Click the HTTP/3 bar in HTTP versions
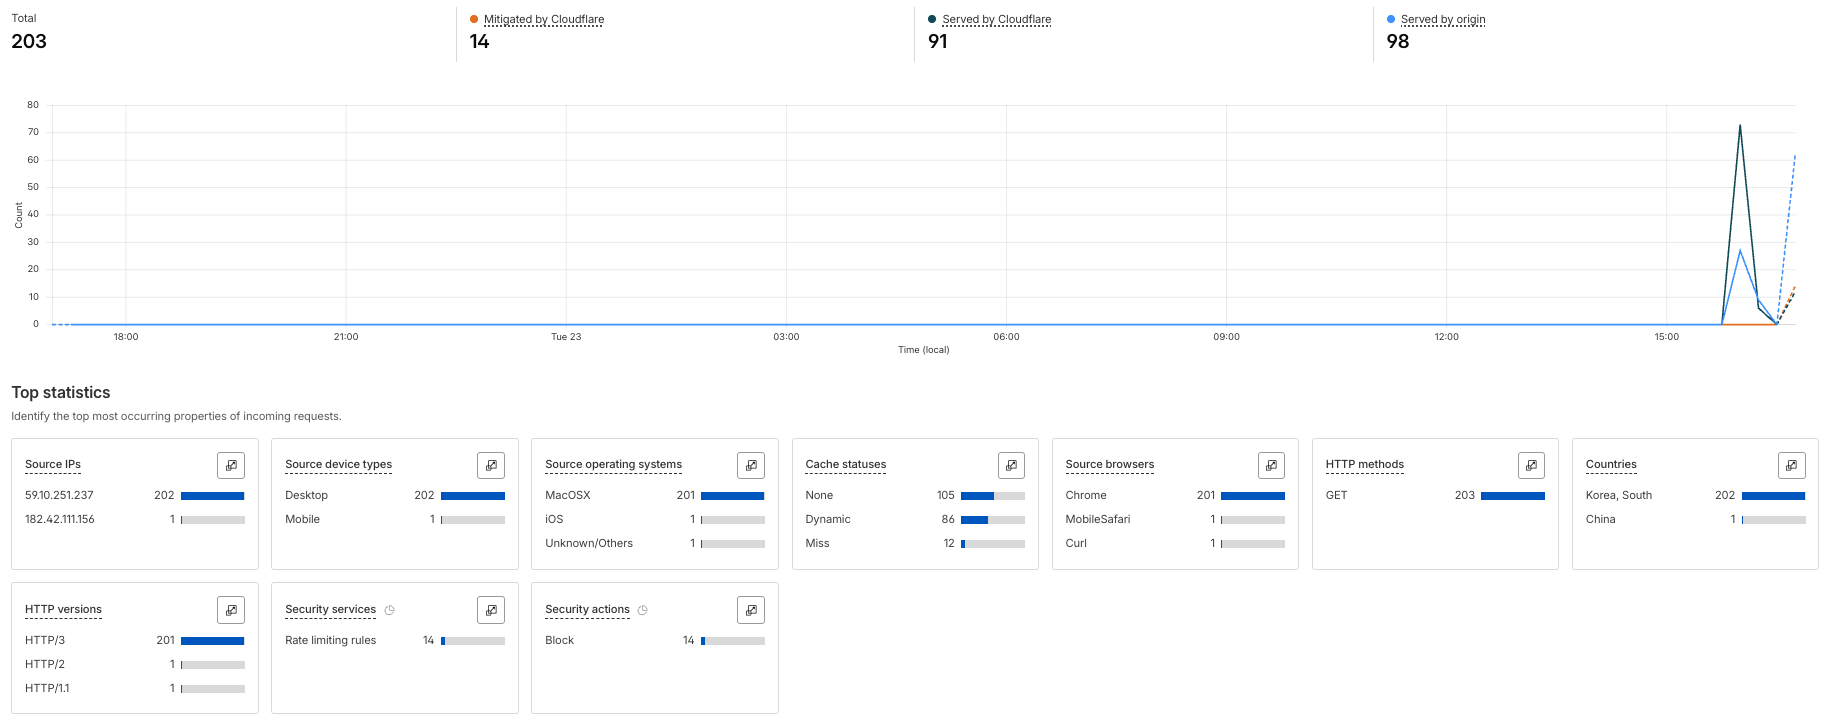 (213, 641)
